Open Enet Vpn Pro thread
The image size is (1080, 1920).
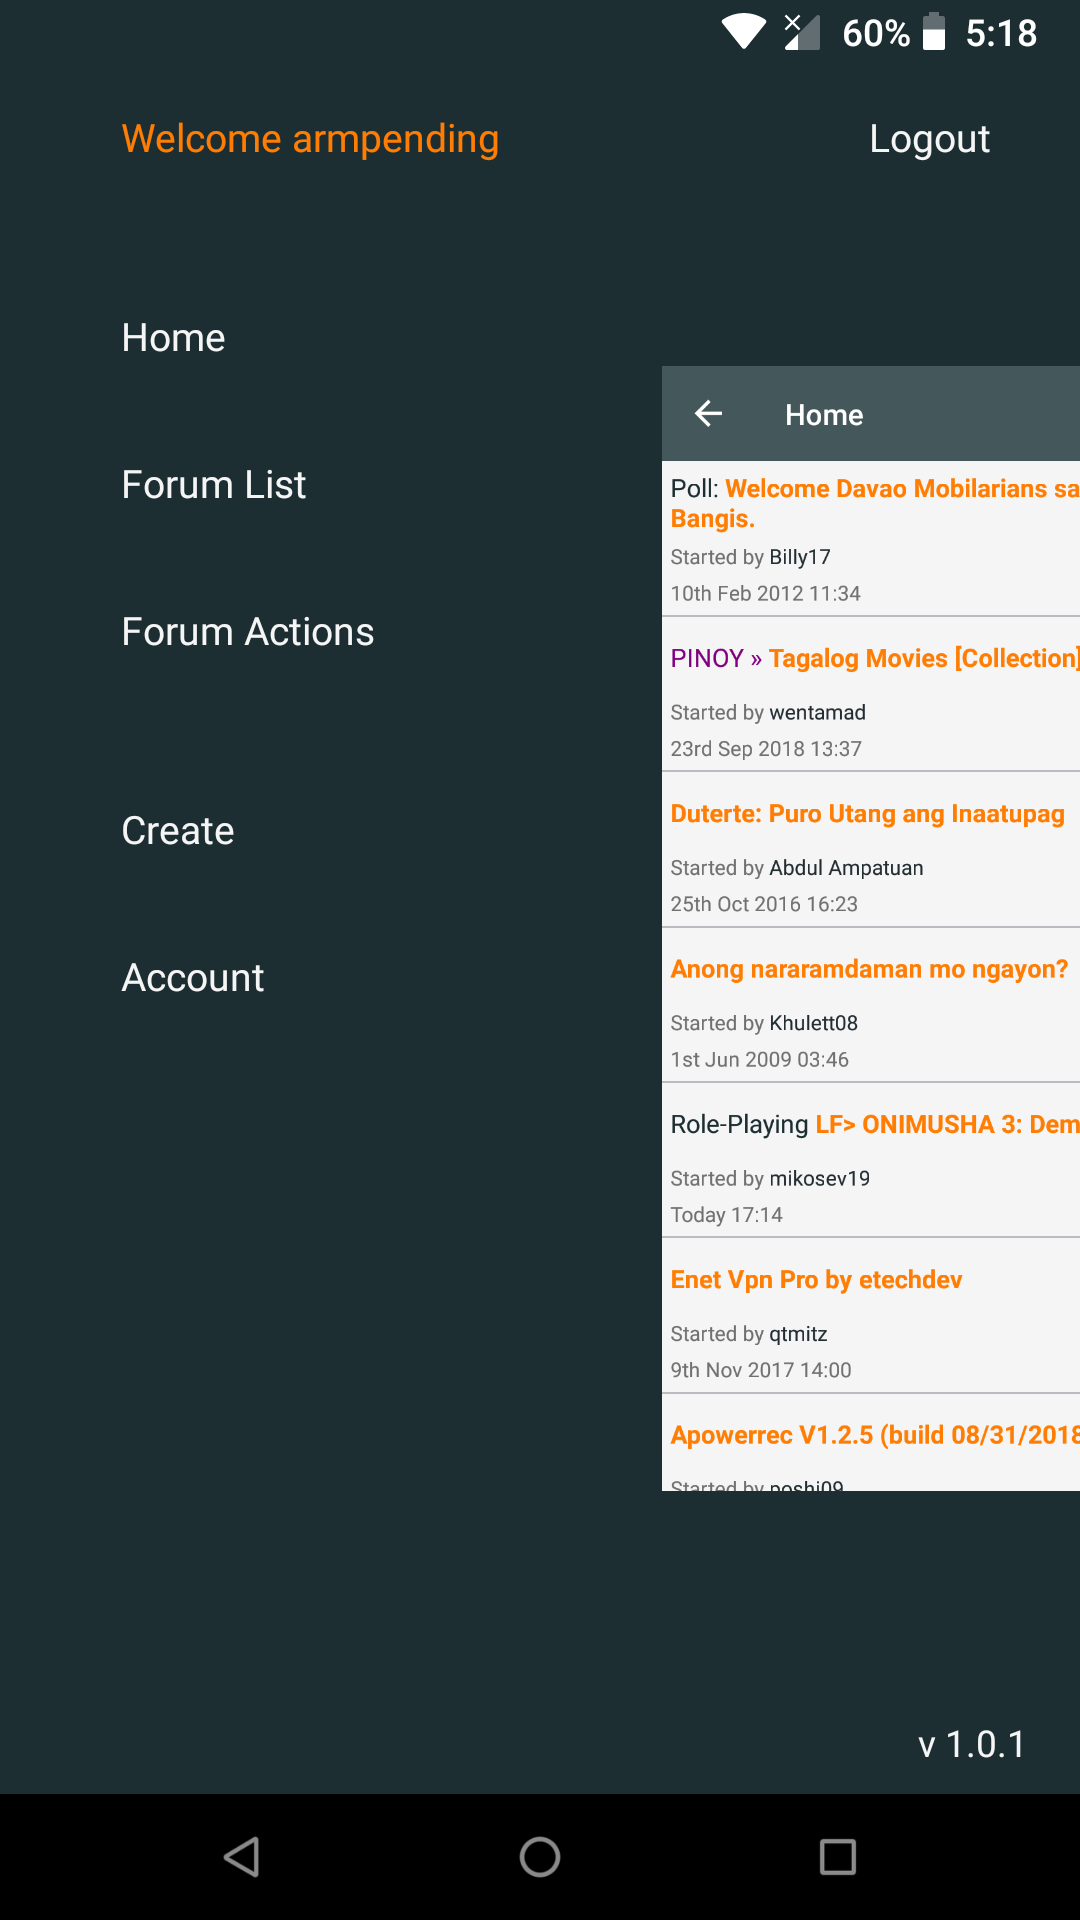click(816, 1280)
